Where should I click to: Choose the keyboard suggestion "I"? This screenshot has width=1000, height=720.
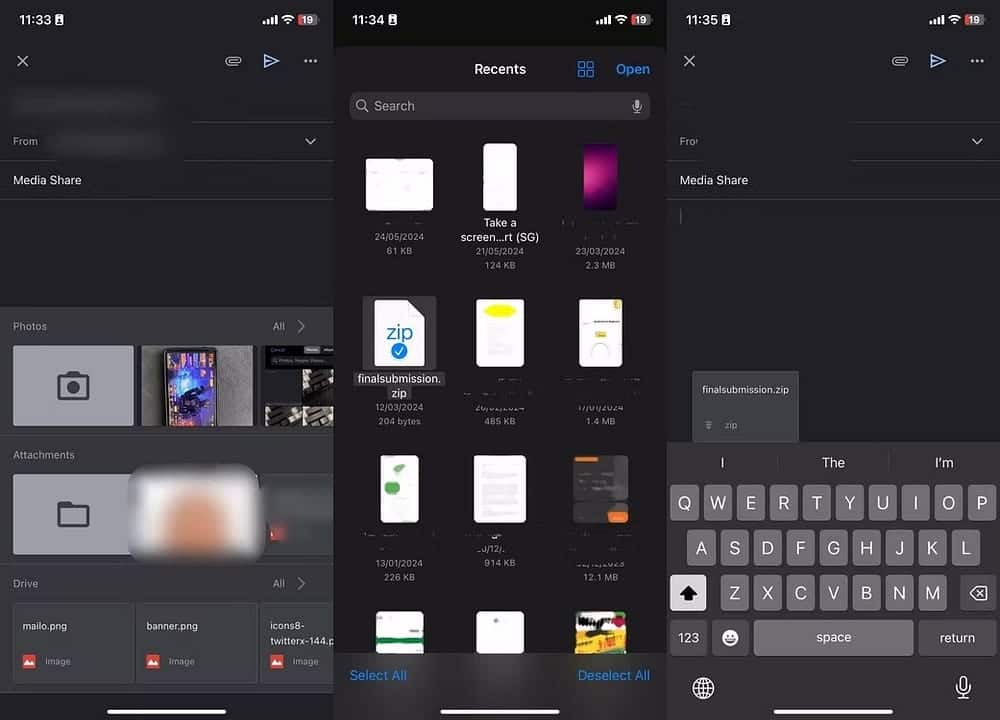pos(722,462)
